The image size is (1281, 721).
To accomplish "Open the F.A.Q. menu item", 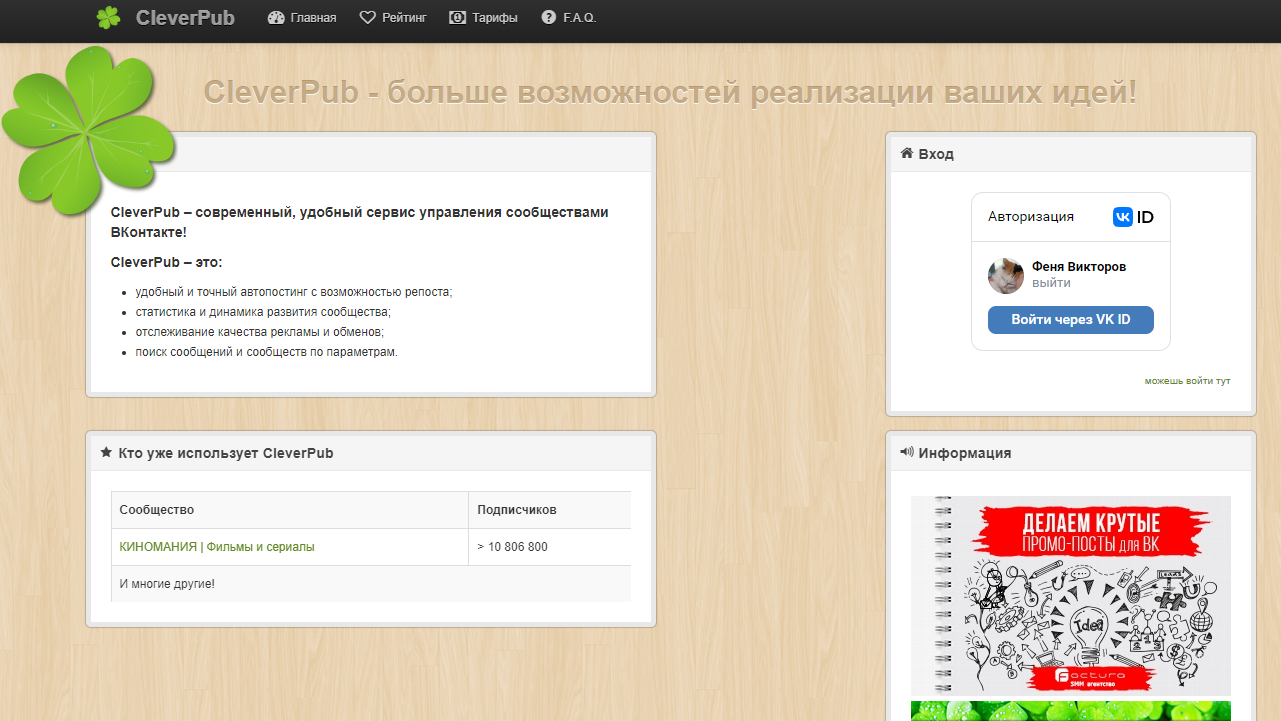I will (579, 17).
